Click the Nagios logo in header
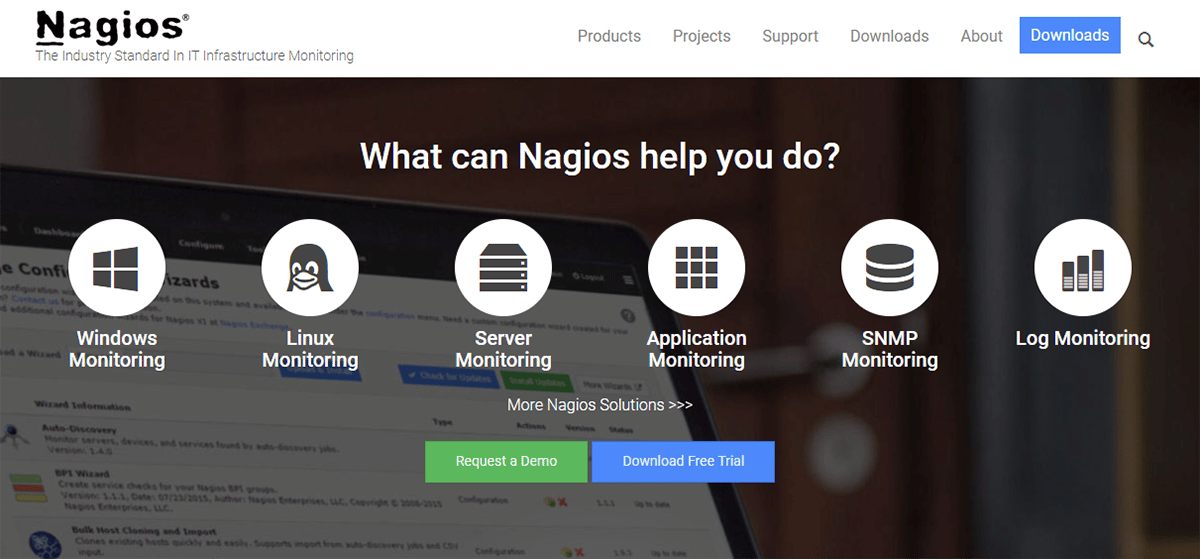Screen dimensions: 1200x559 click(110, 28)
